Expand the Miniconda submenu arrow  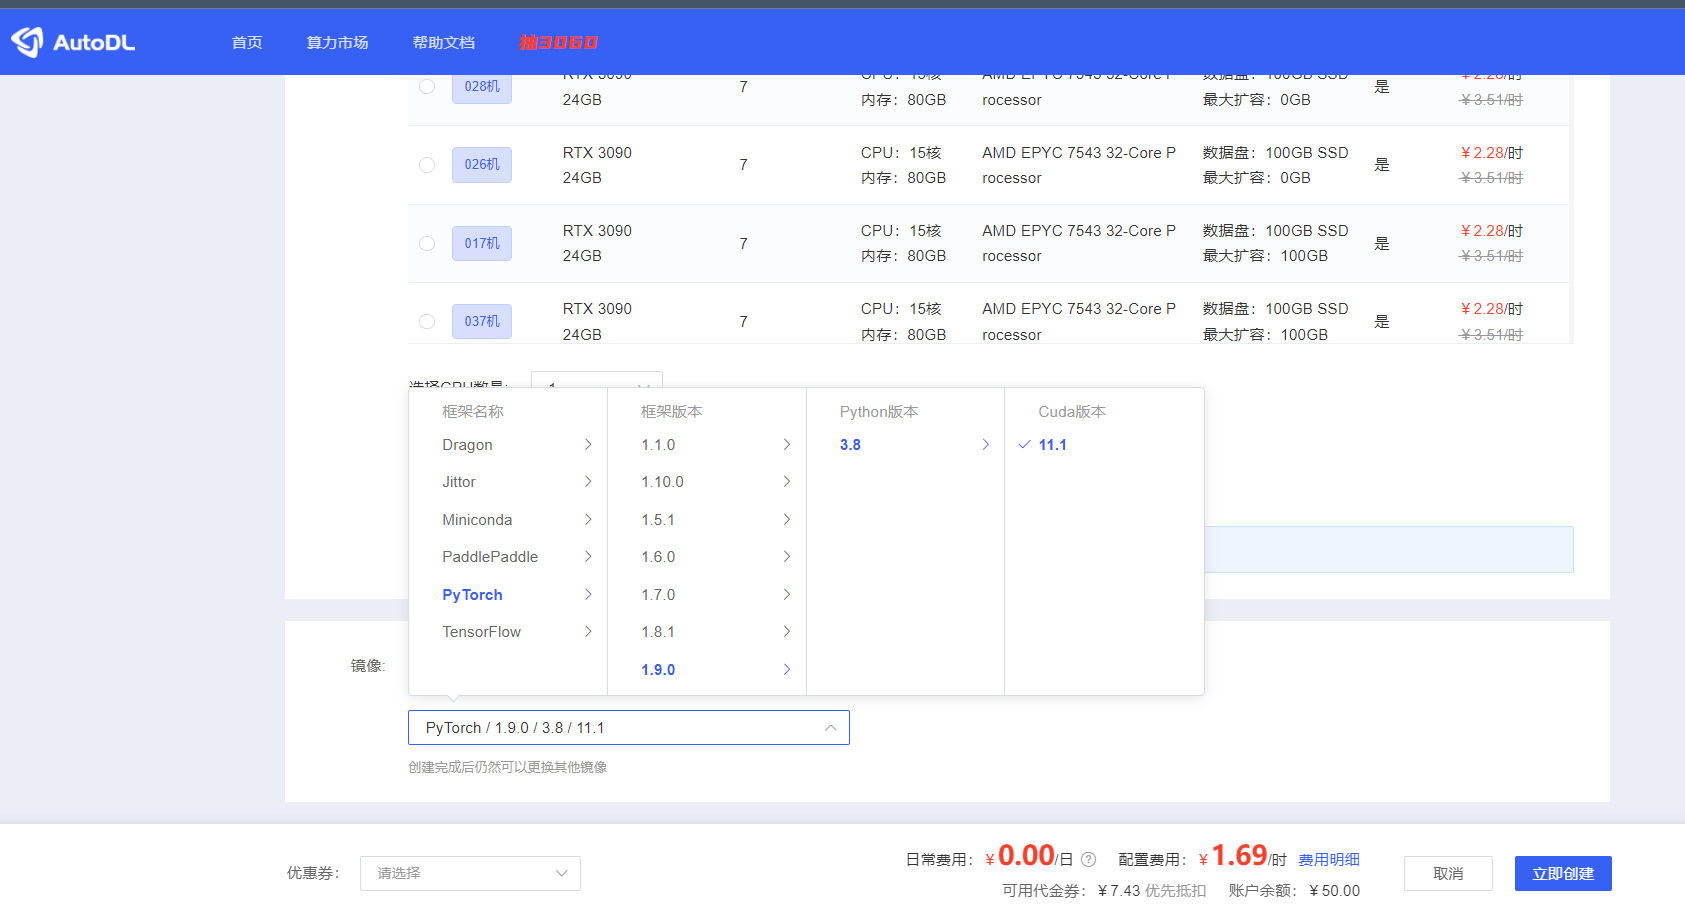click(588, 519)
